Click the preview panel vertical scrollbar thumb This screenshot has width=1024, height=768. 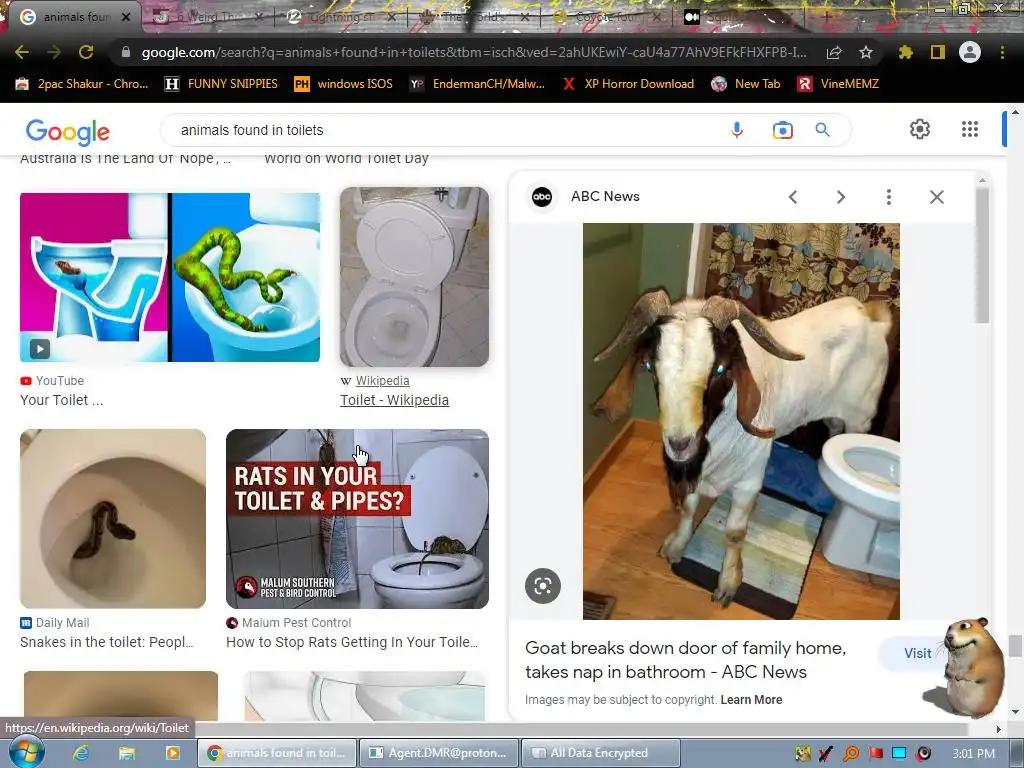click(982, 255)
